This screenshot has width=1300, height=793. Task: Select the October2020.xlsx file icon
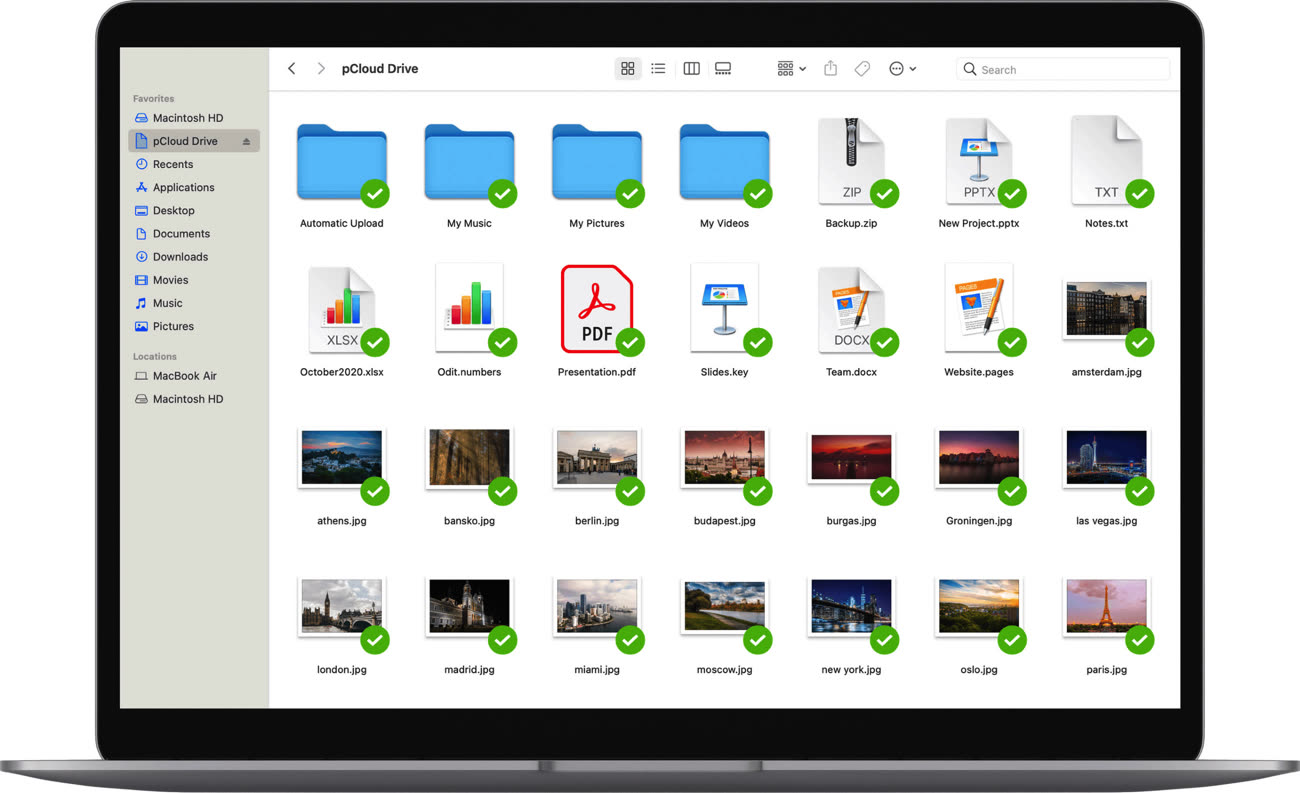point(342,309)
